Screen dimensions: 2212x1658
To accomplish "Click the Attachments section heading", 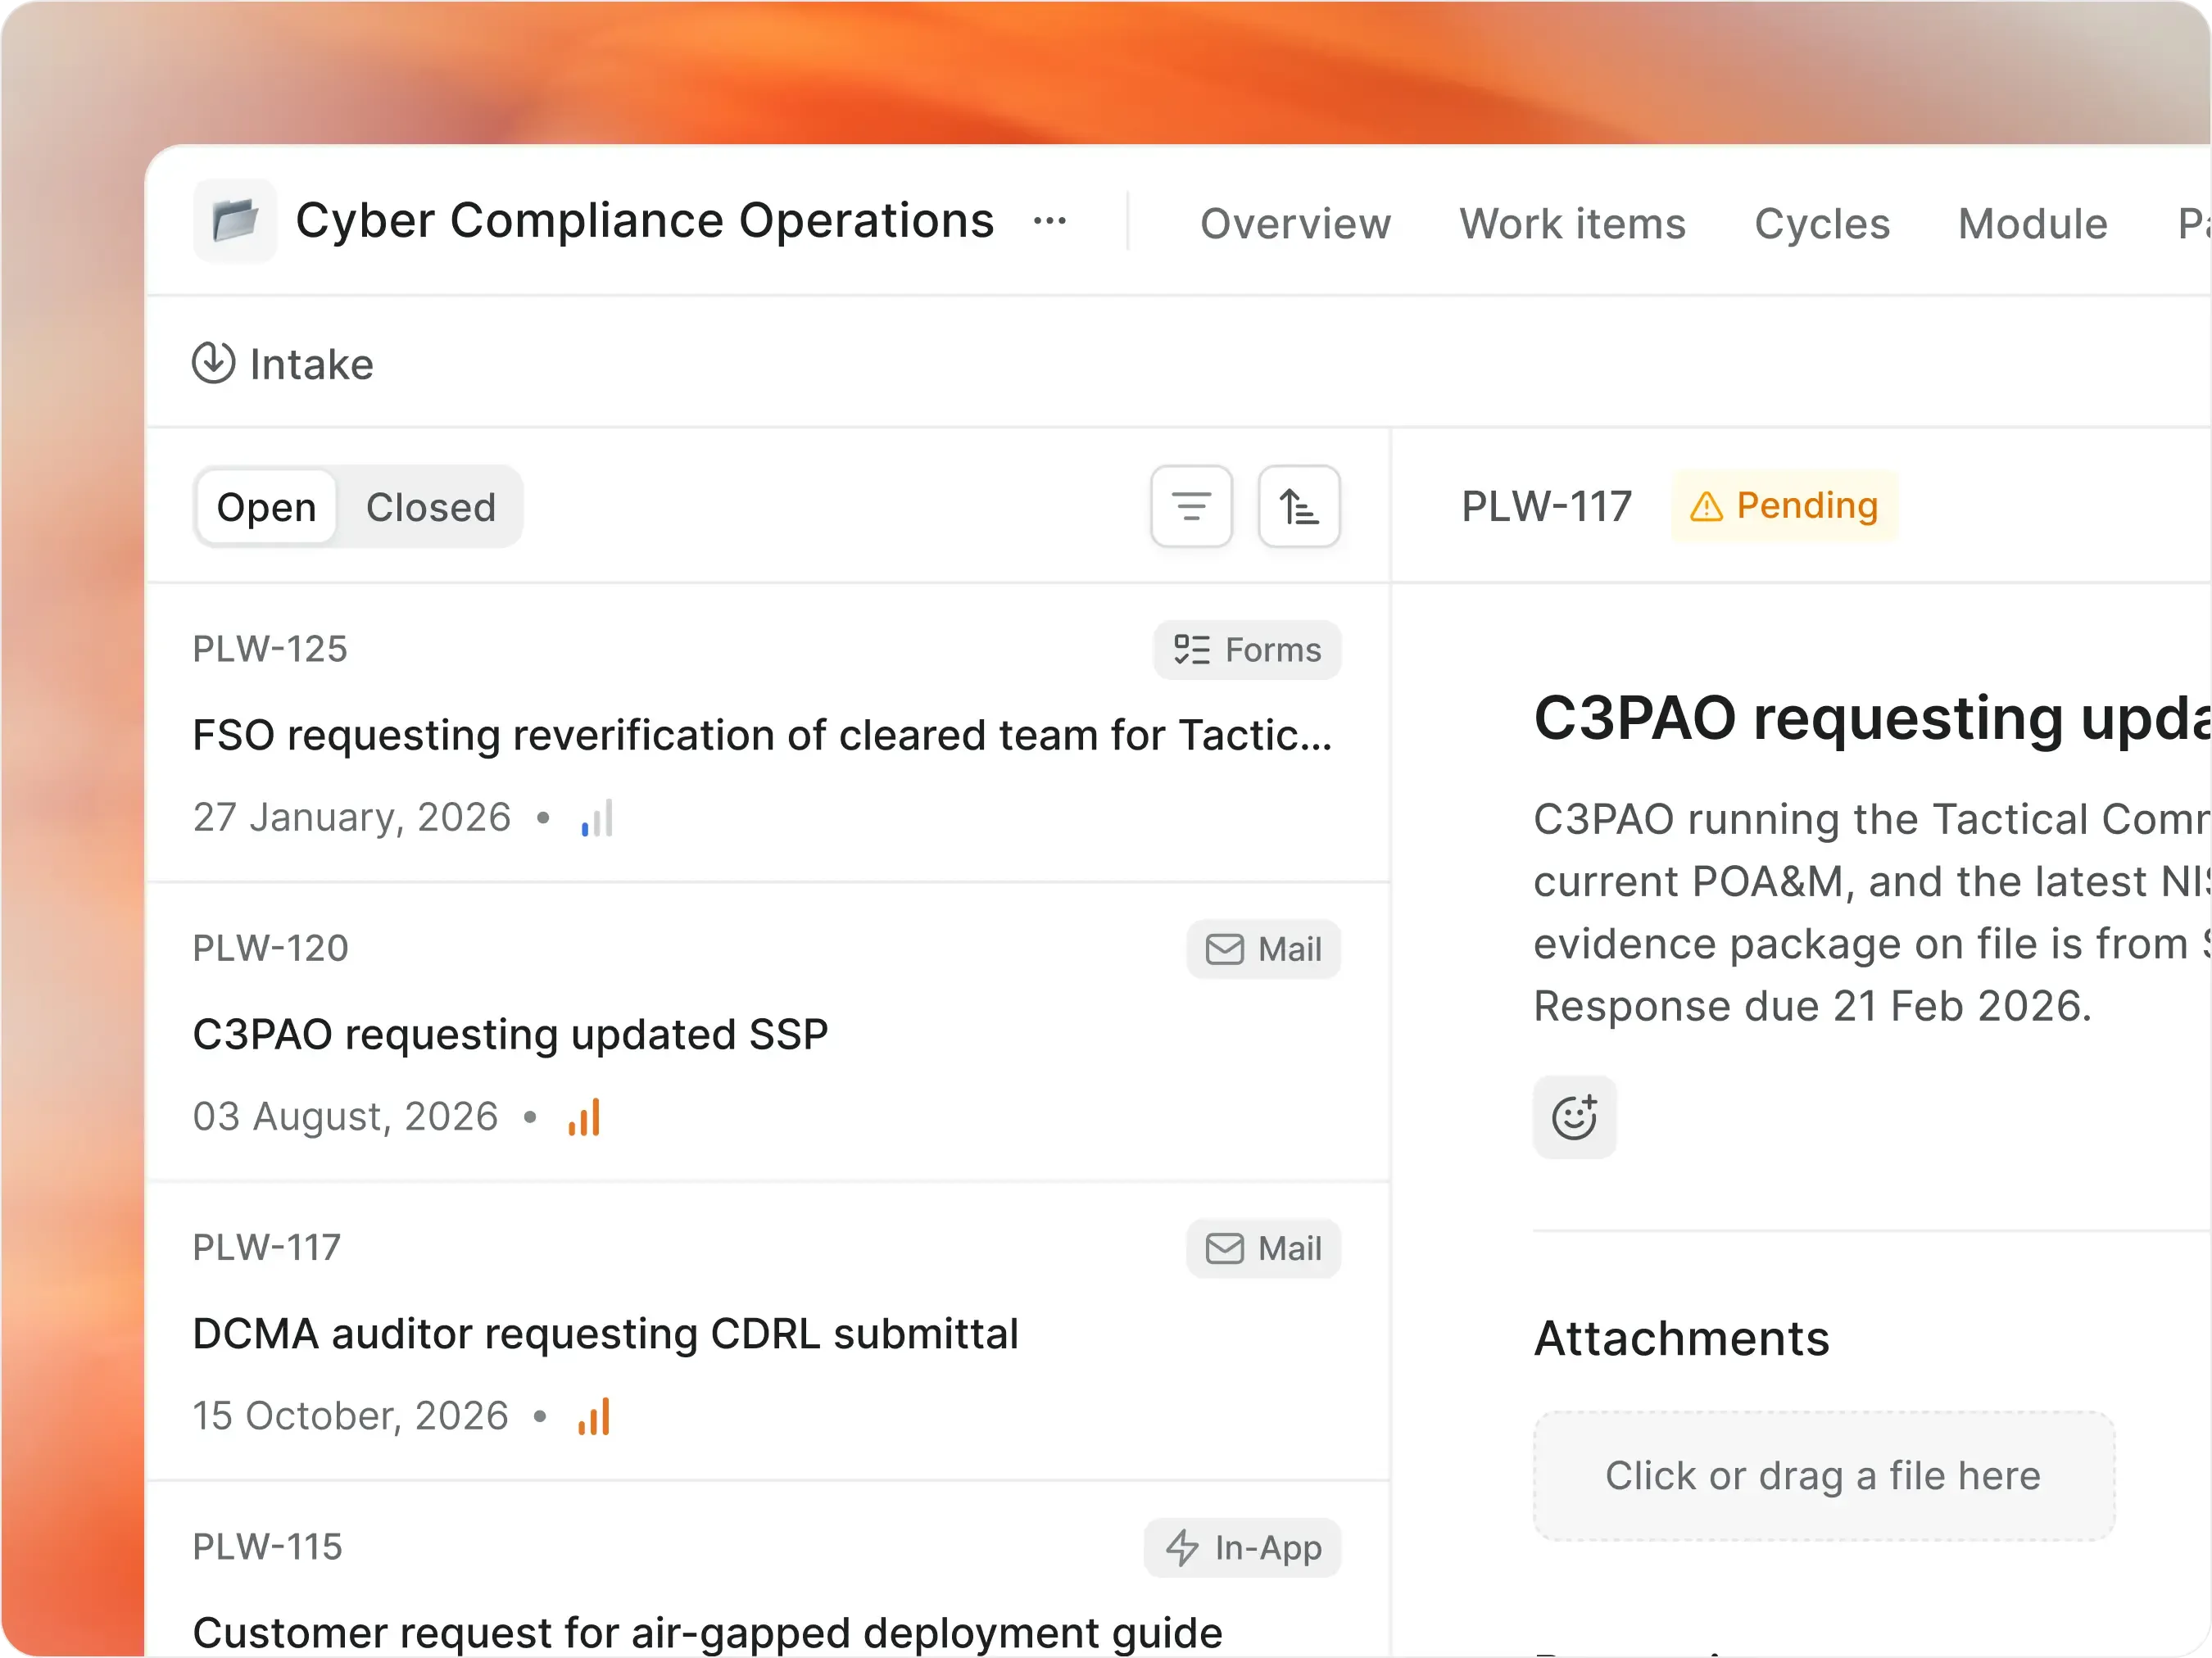I will coord(1681,1338).
